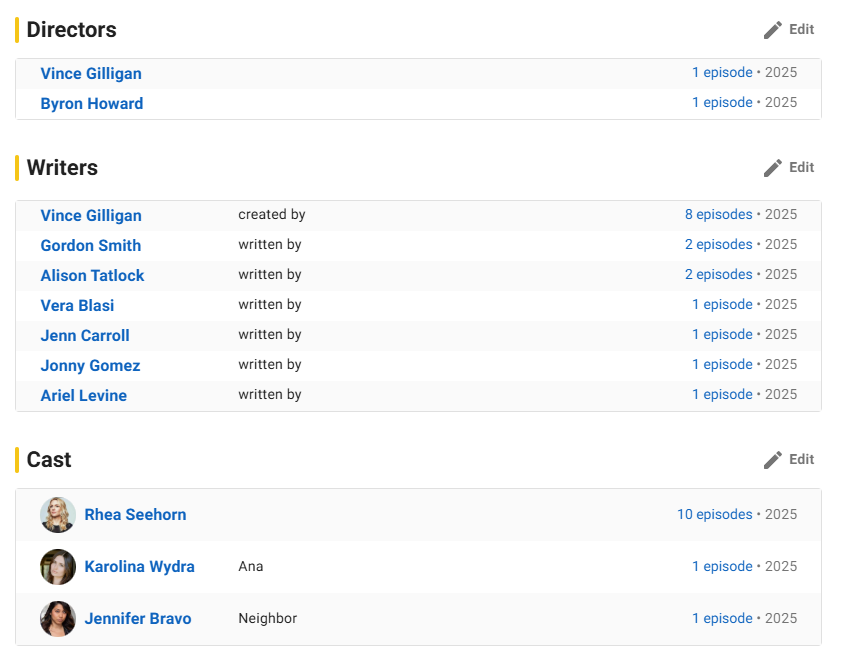Click "written by" in Gordon Smith's row
Screen dimensions: 855x660
pyautogui.click(x=270, y=245)
